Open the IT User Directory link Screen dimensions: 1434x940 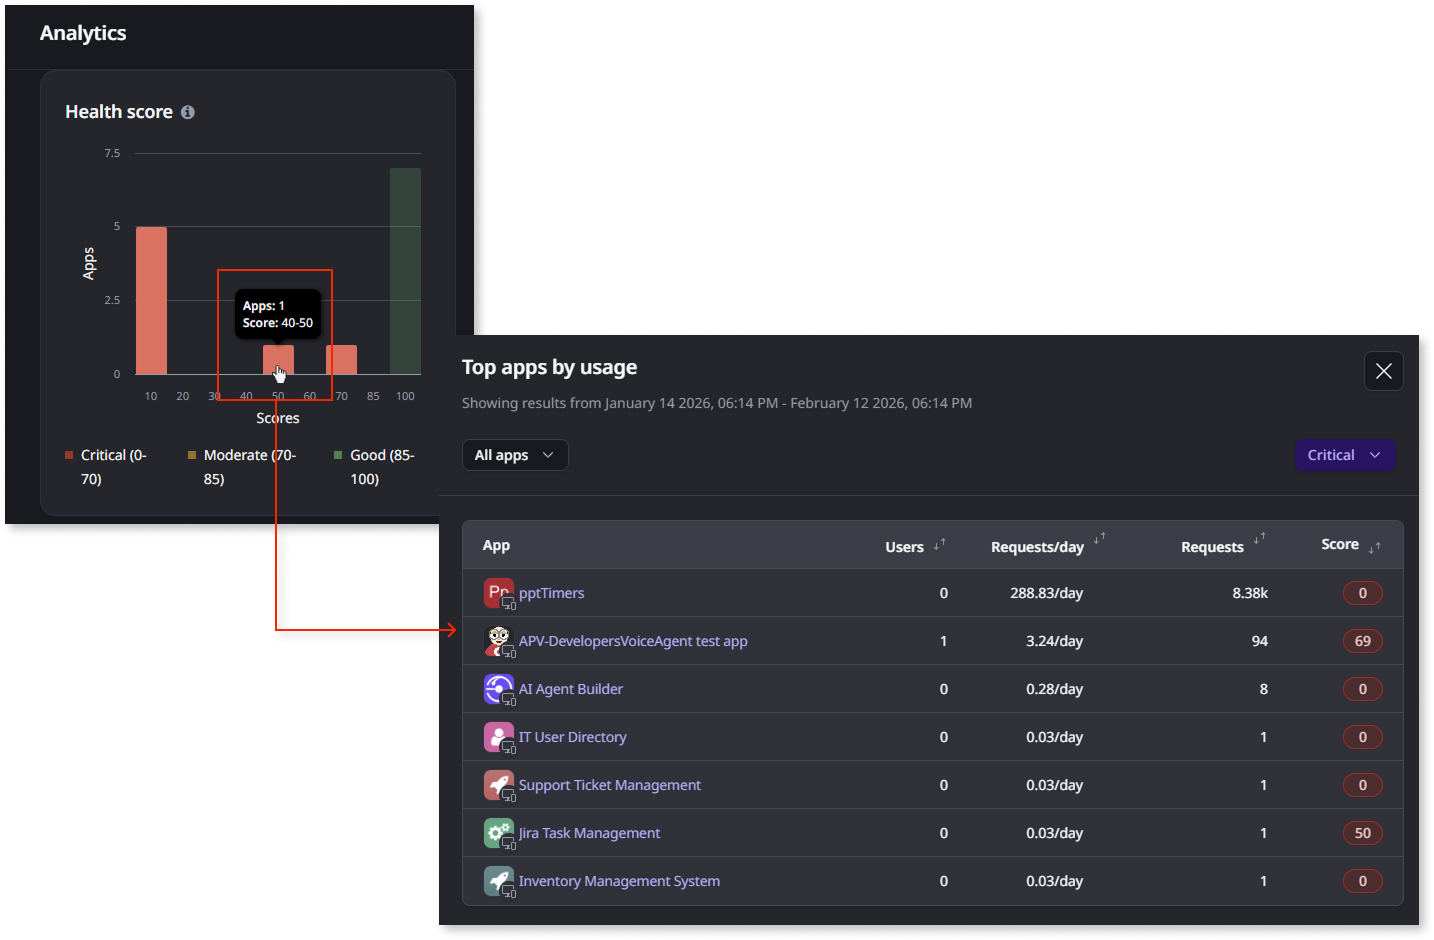pos(572,737)
